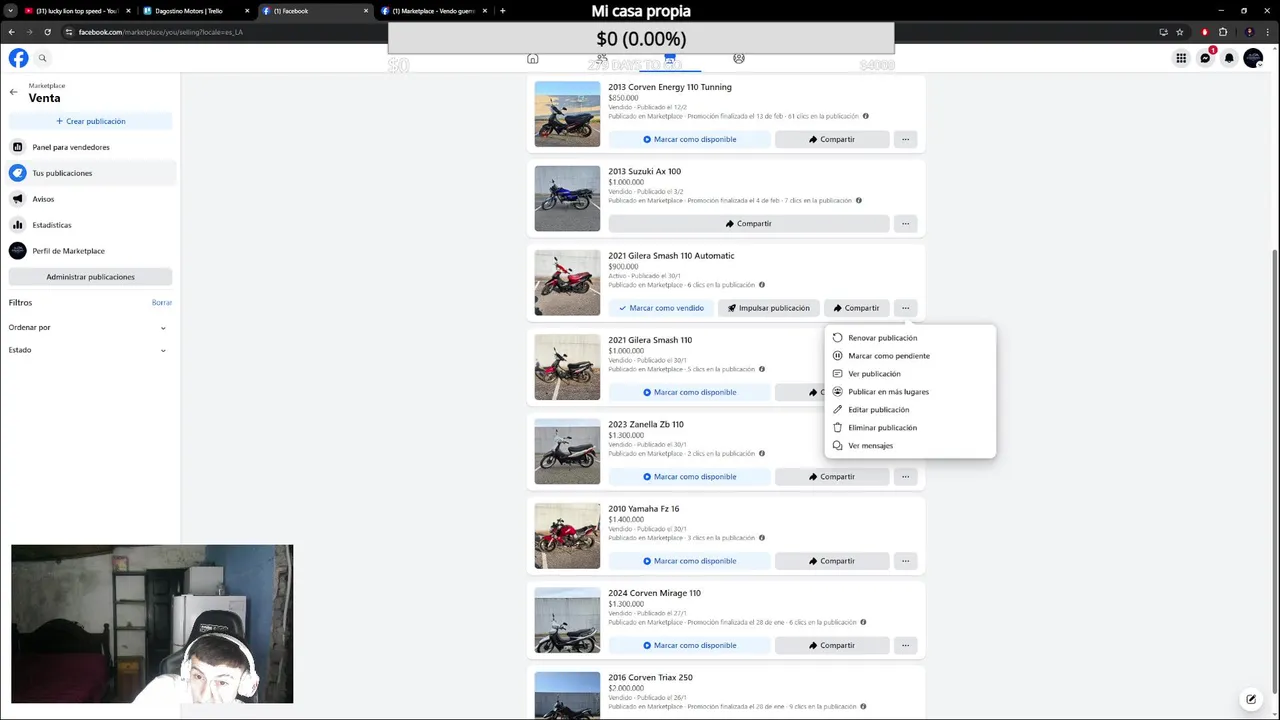Click the new message compose icon
This screenshot has width=1280, height=720.
click(1250, 699)
